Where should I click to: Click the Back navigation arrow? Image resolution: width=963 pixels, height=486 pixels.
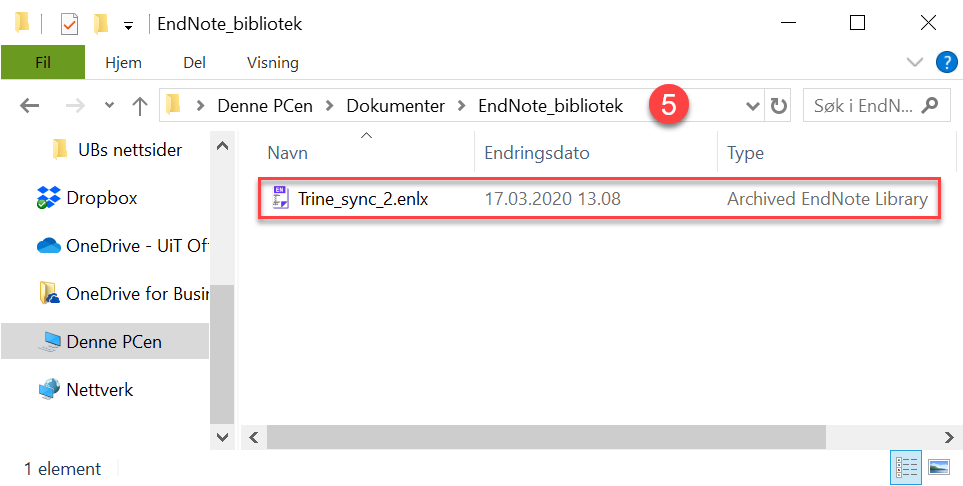[x=29, y=105]
